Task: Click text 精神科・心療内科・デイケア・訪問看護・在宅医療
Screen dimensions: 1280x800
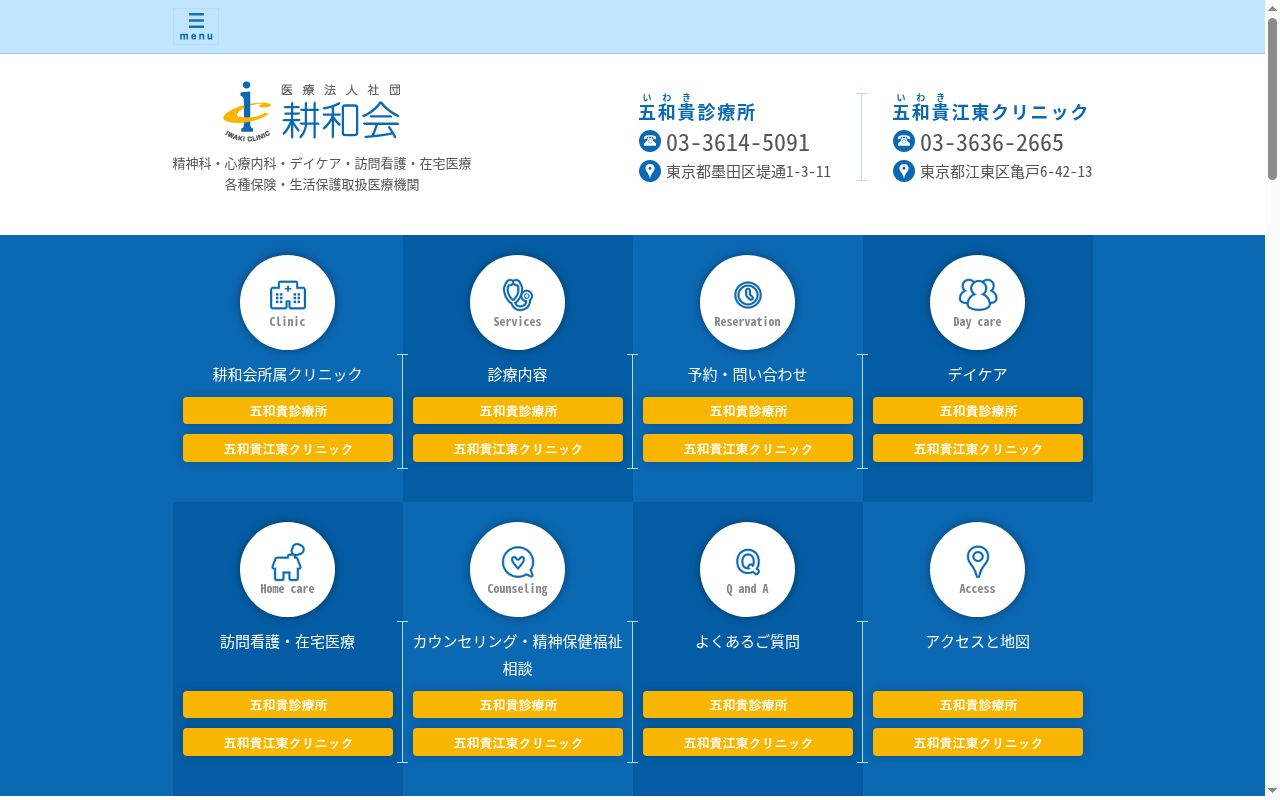Action: click(322, 163)
